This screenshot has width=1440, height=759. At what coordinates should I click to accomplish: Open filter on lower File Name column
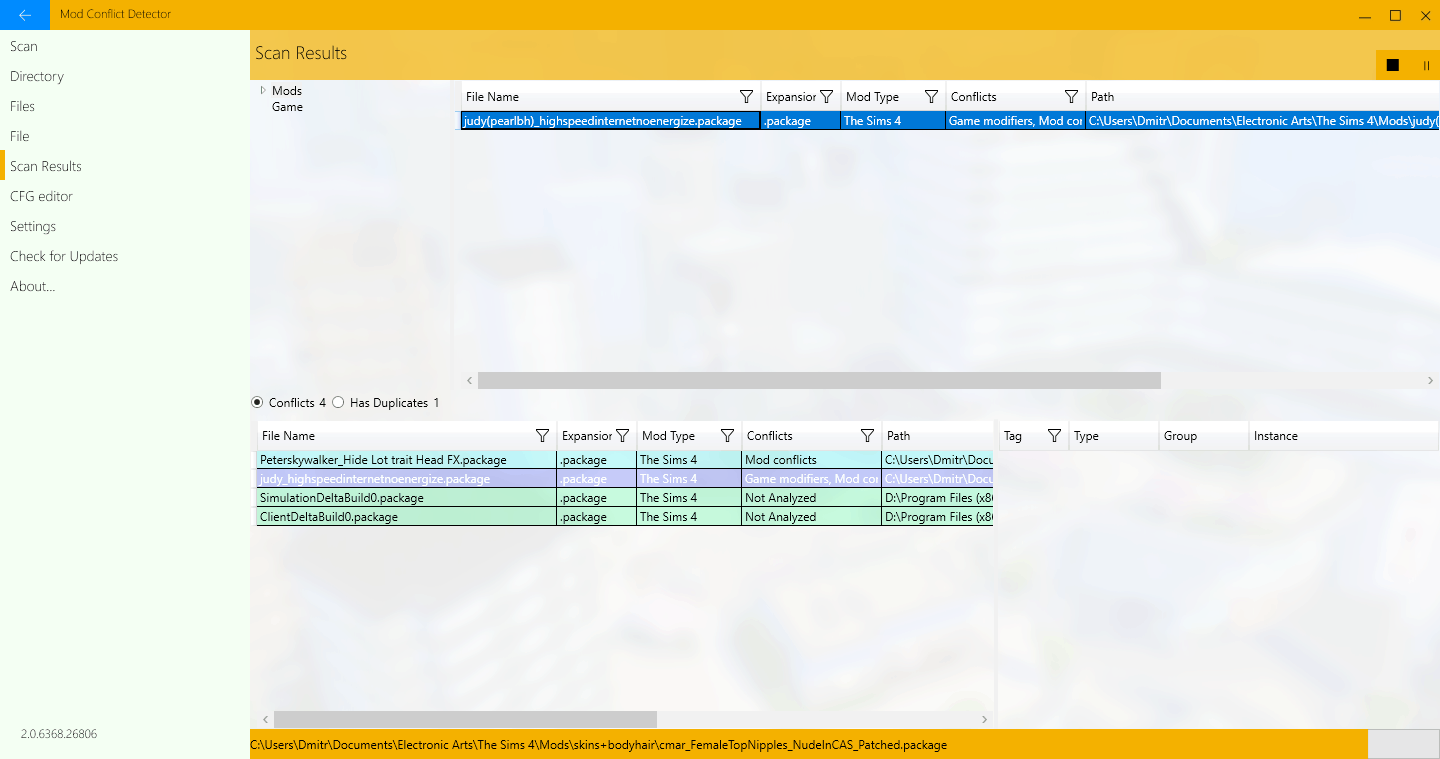(542, 436)
